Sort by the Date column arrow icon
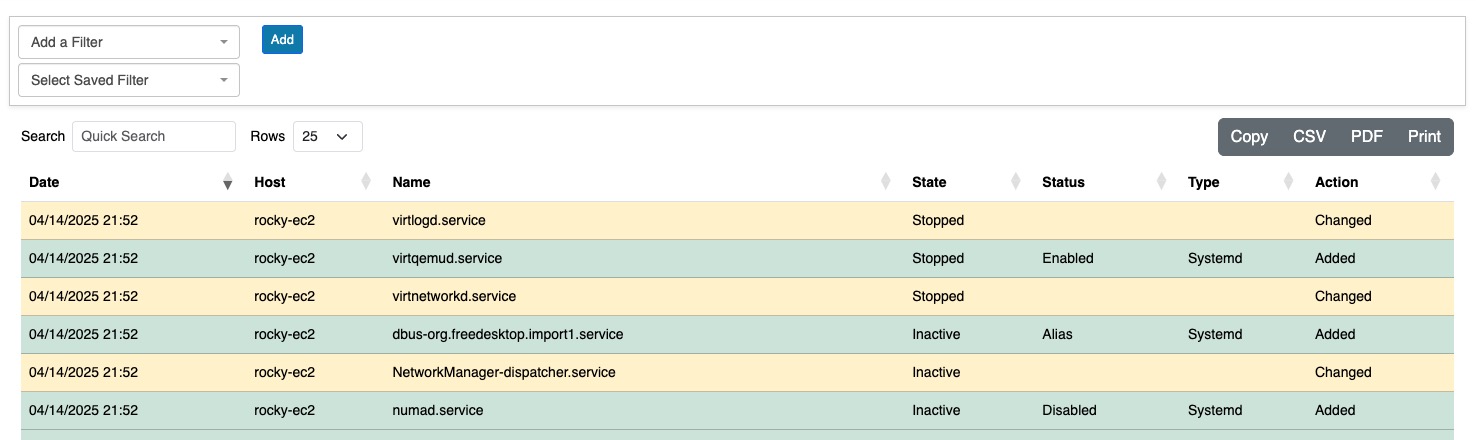This screenshot has width=1476, height=440. coord(227,182)
